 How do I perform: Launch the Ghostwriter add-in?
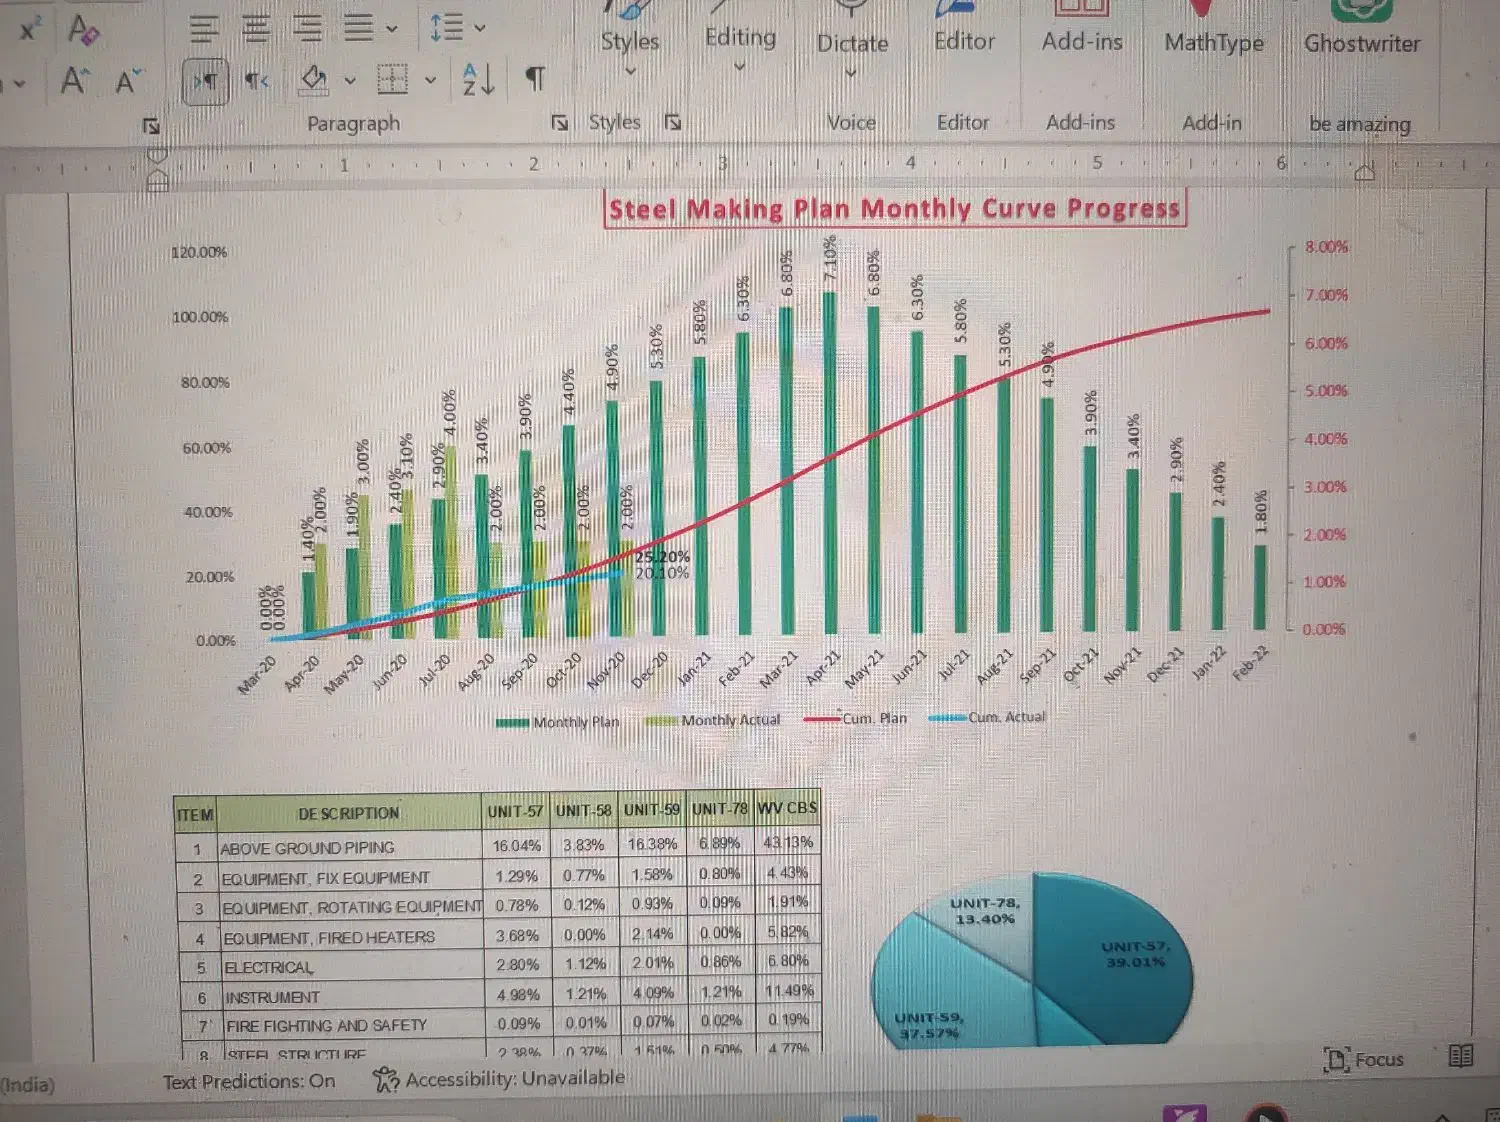click(1362, 30)
